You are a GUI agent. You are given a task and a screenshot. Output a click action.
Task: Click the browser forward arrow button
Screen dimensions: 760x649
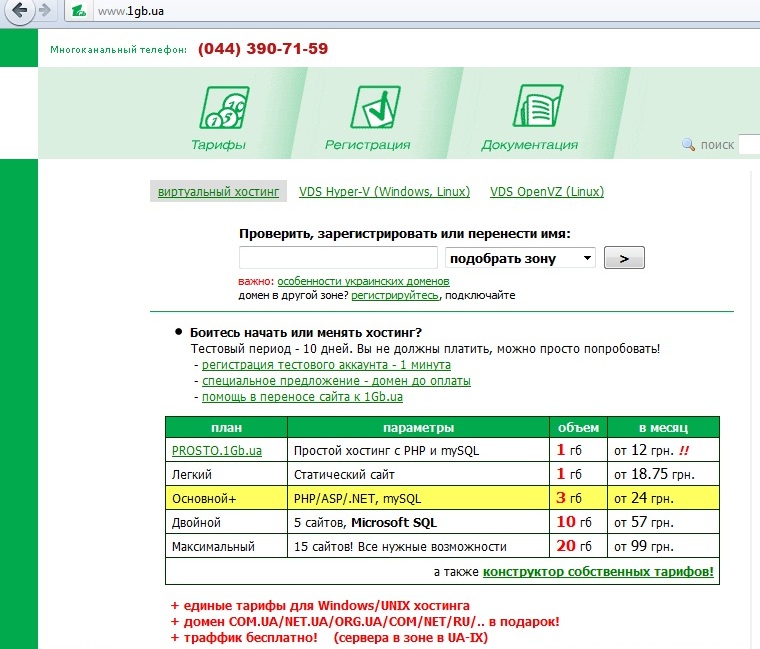point(46,11)
